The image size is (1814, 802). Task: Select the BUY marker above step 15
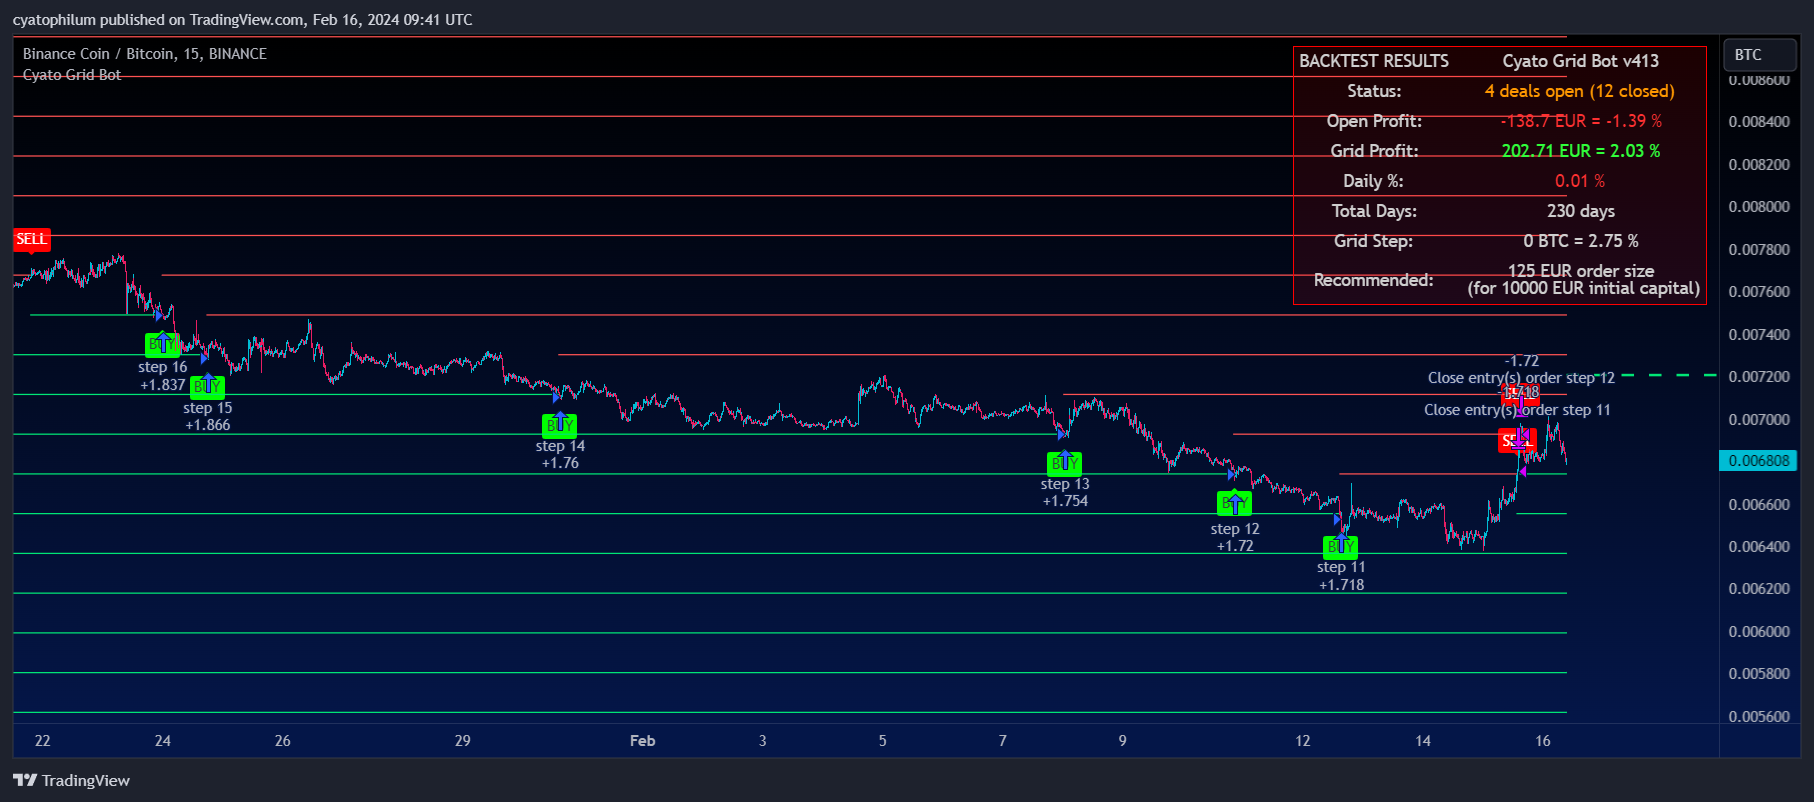[x=207, y=387]
